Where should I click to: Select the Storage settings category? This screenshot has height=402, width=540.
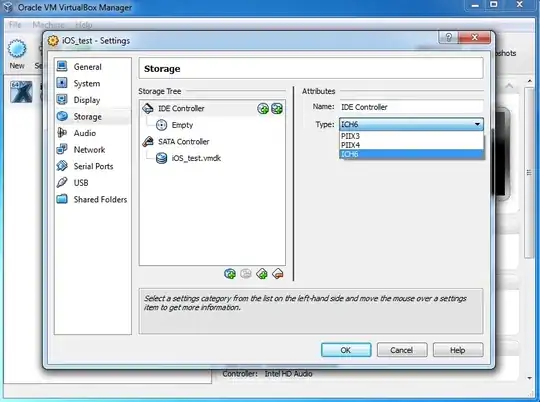pos(92,116)
